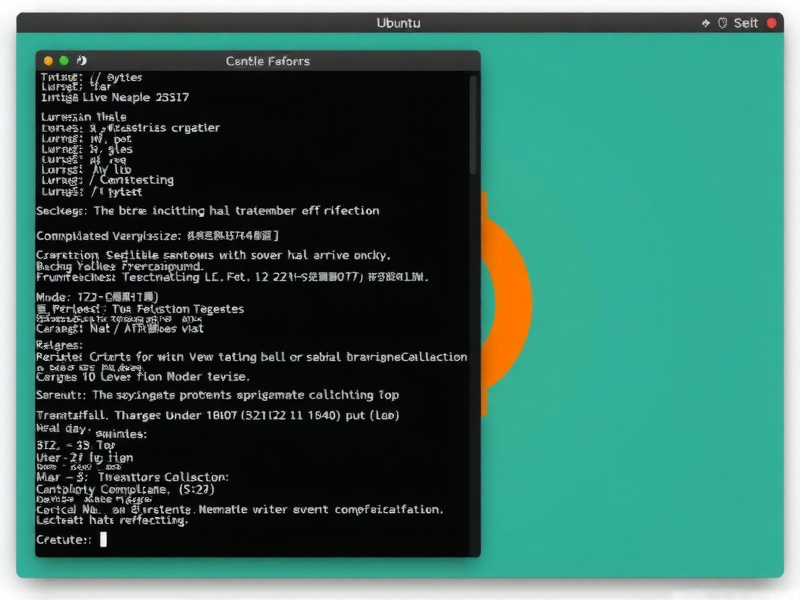This screenshot has width=800, height=600.
Task: Click the terminal's vertical scrollbar
Action: (474, 130)
